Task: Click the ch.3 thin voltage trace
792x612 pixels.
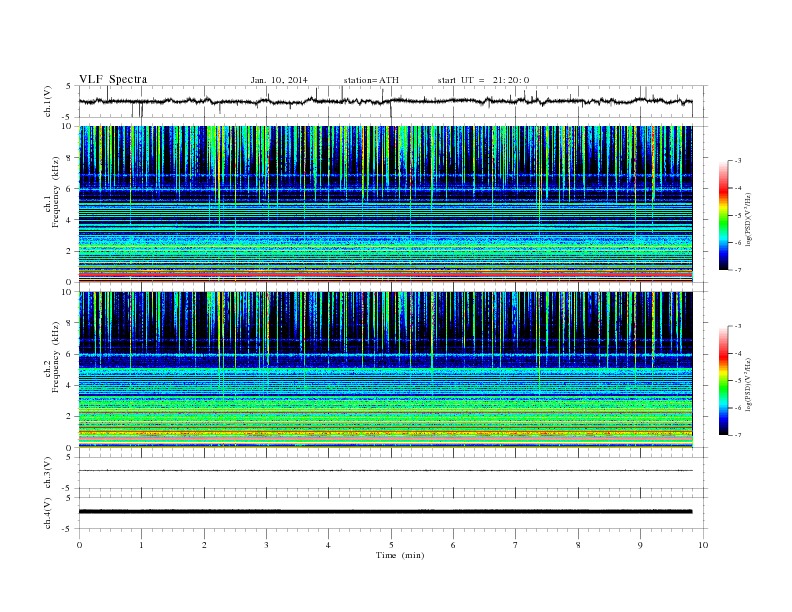Action: [385, 471]
